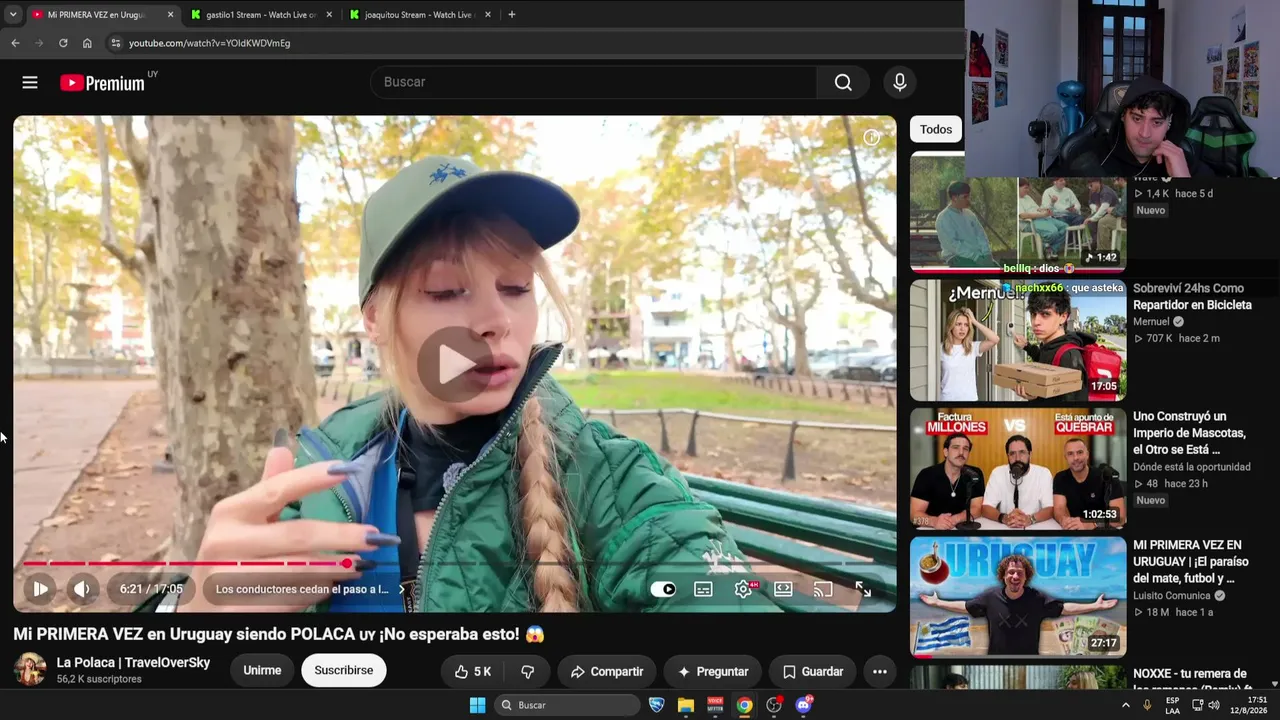Like the video with 5 K likes
1280x720 pixels.
tap(472, 671)
